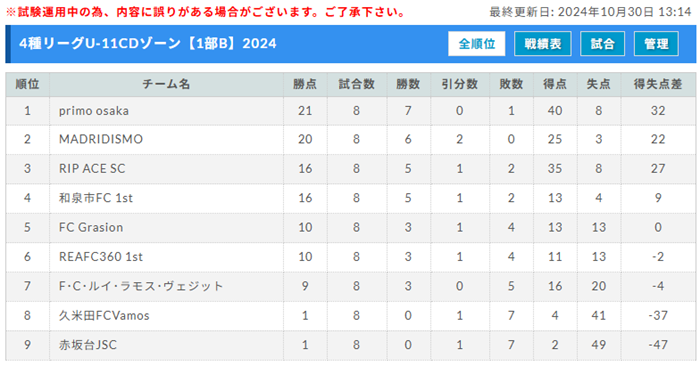Select the 久米田FCVamos team name

point(104,316)
